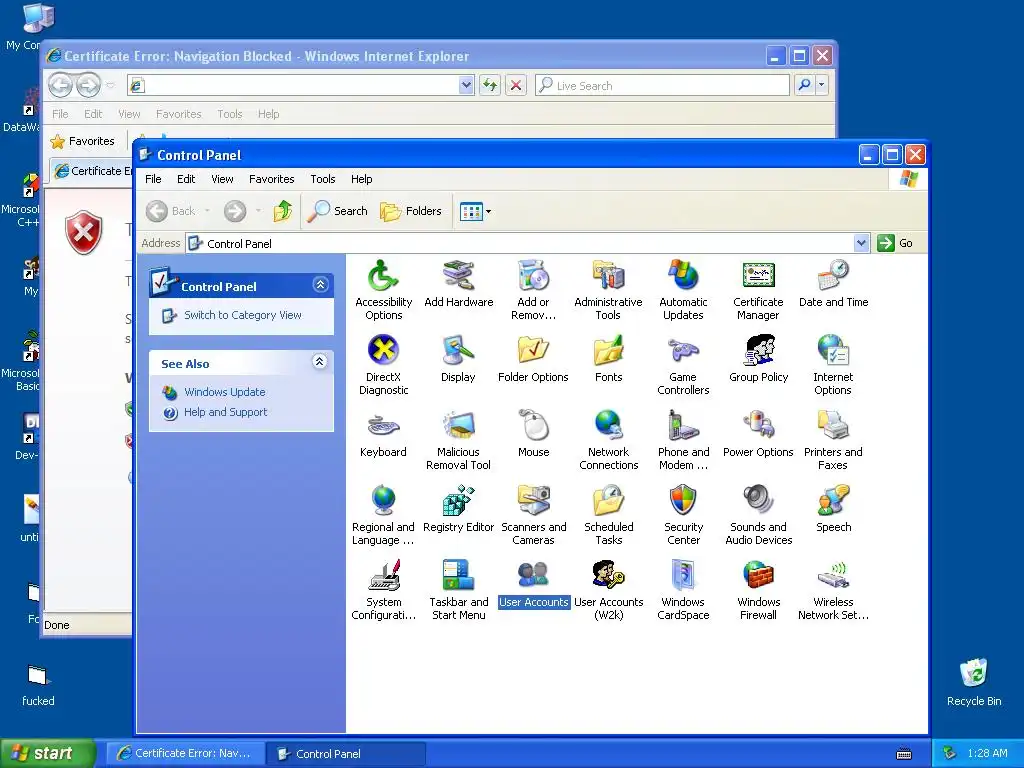1024x768 pixels.
Task: Open Sounds and Audio Devices icon
Action: (758, 515)
